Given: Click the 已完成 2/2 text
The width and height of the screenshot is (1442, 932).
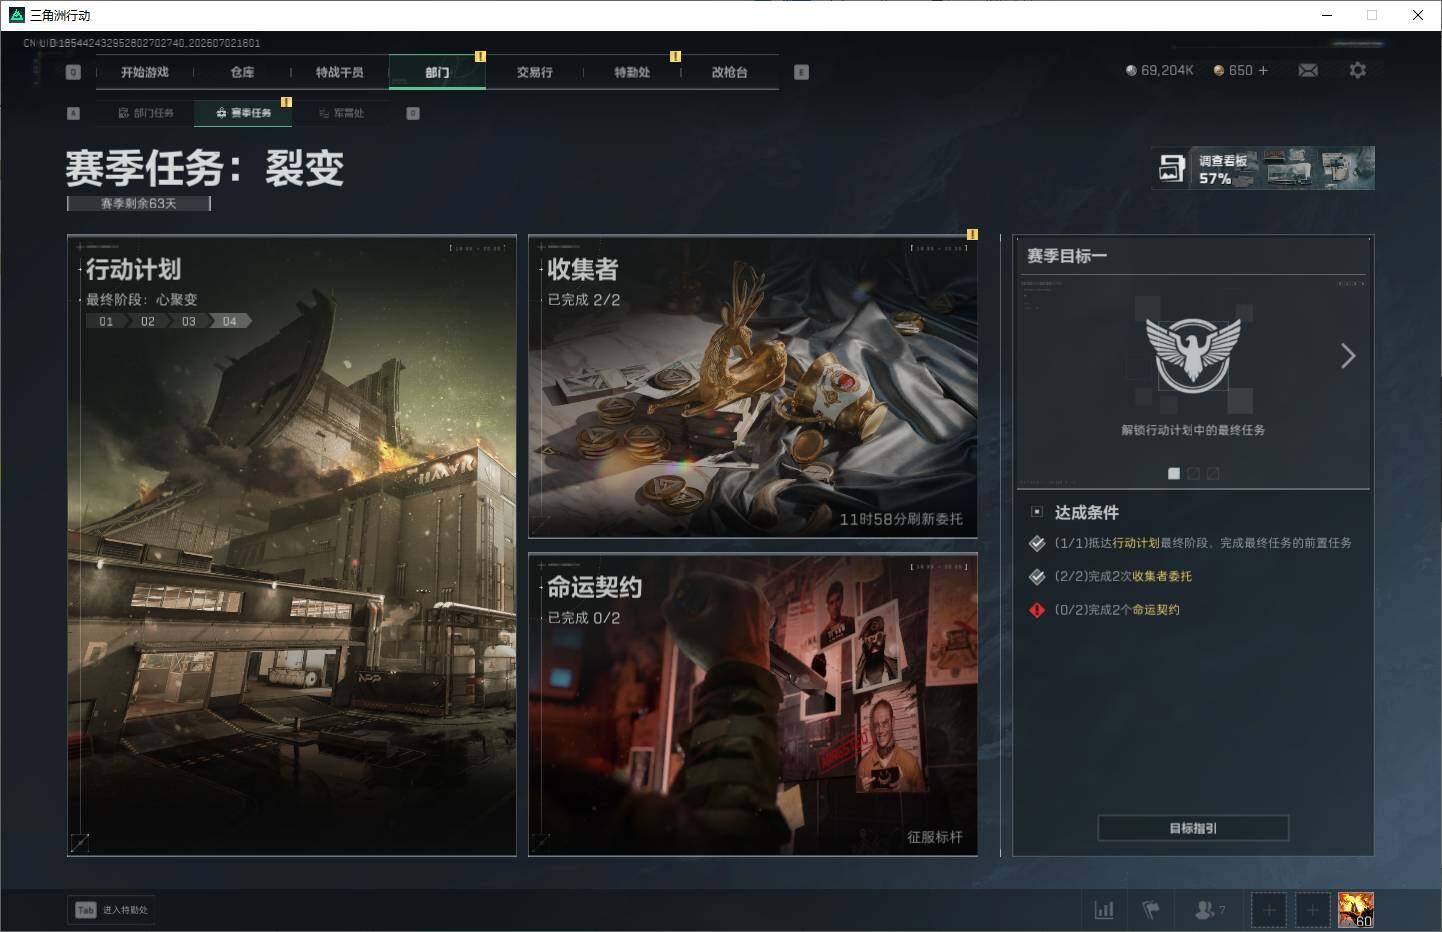Looking at the screenshot, I should click(x=584, y=300).
